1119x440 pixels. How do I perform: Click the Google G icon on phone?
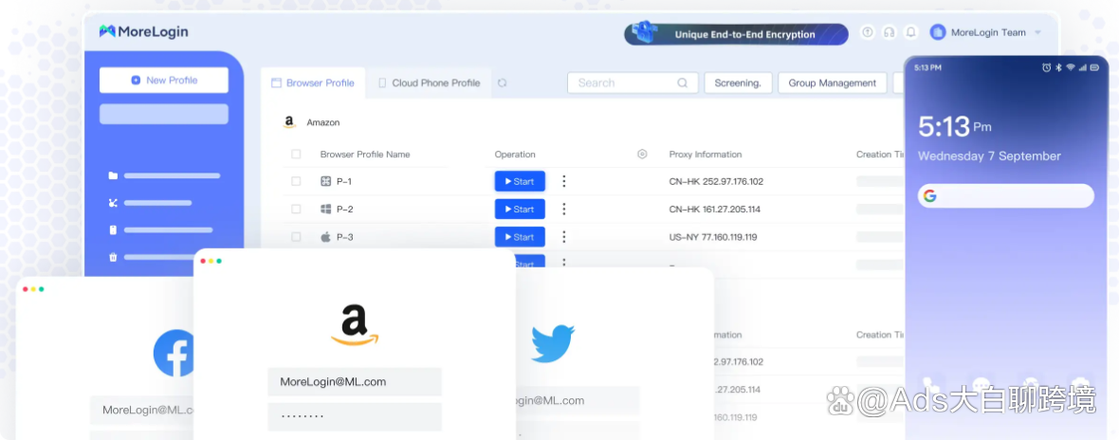pos(929,196)
